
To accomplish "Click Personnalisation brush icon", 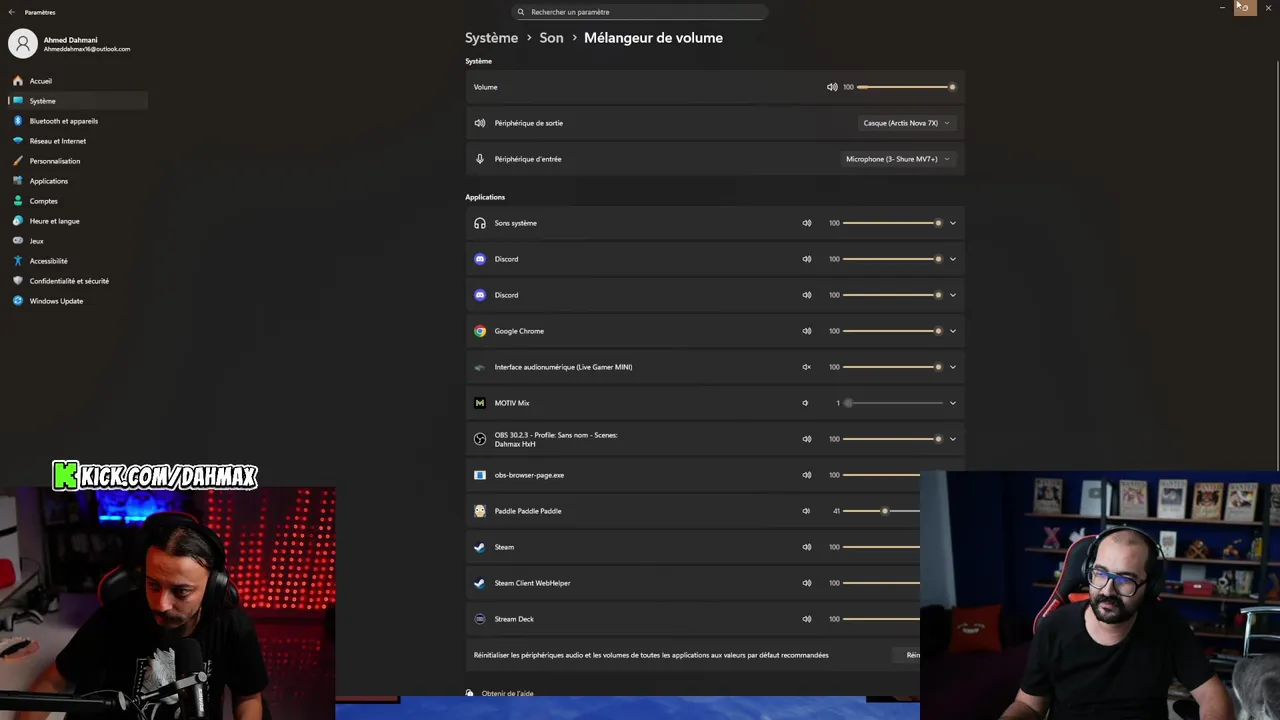I will (x=18, y=161).
